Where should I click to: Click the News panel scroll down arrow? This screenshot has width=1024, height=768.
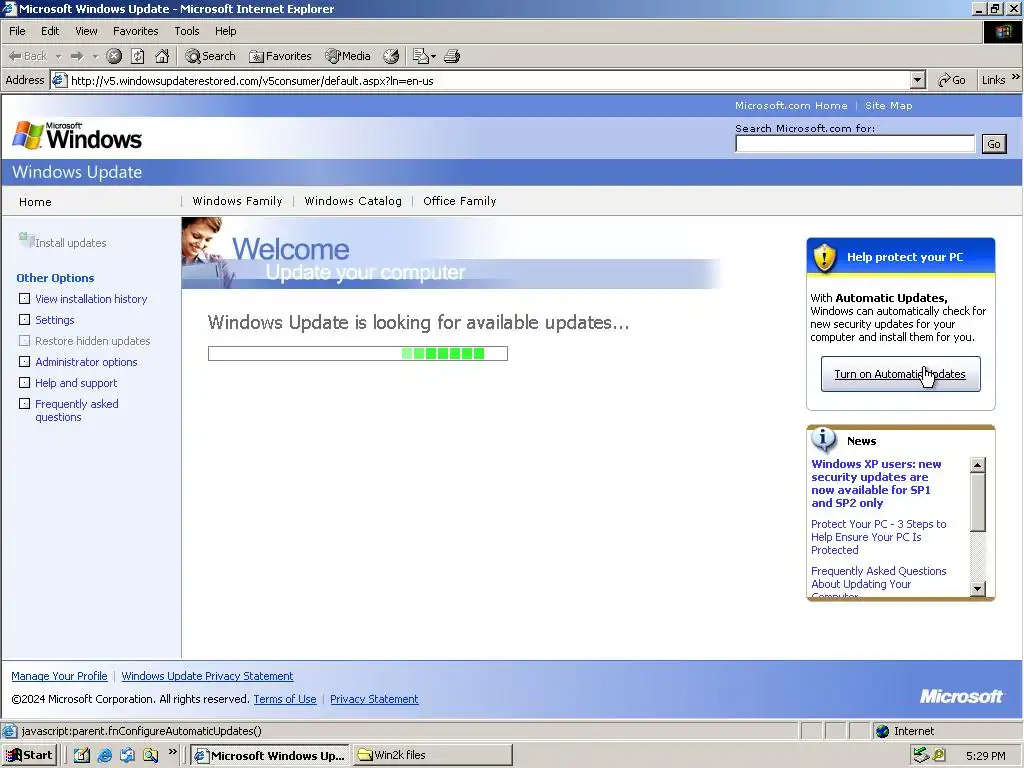pyautogui.click(x=978, y=588)
